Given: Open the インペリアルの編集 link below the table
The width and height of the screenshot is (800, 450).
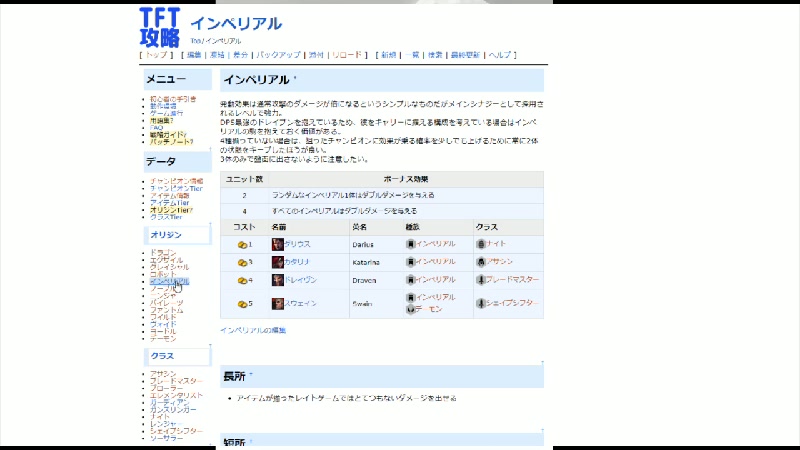Looking at the screenshot, I should pyautogui.click(x=253, y=331).
